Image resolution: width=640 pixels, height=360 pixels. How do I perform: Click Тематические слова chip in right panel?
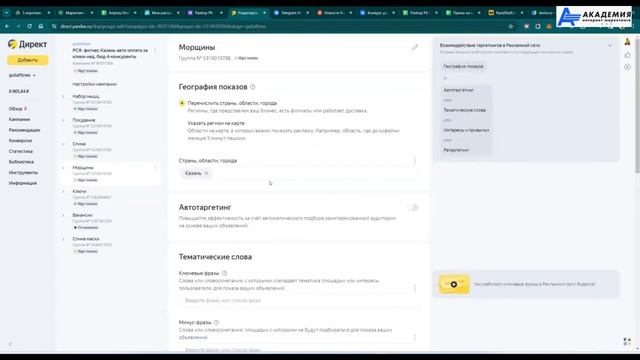click(464, 110)
